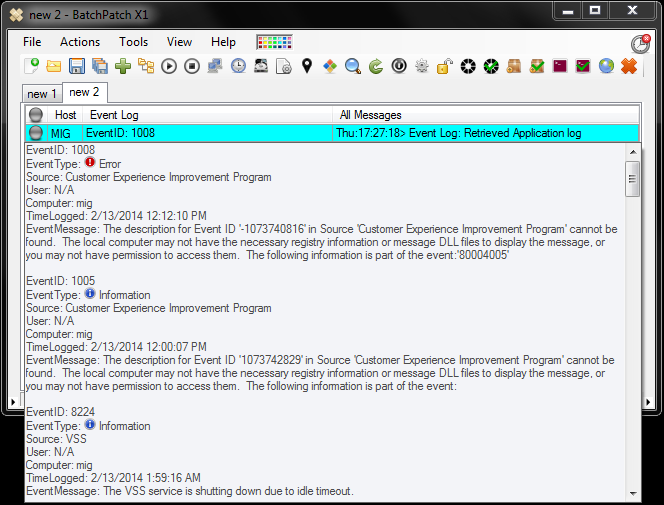Click the green circular refresh arrow icon
Viewport: 664px width, 505px height.
pyautogui.click(x=376, y=67)
